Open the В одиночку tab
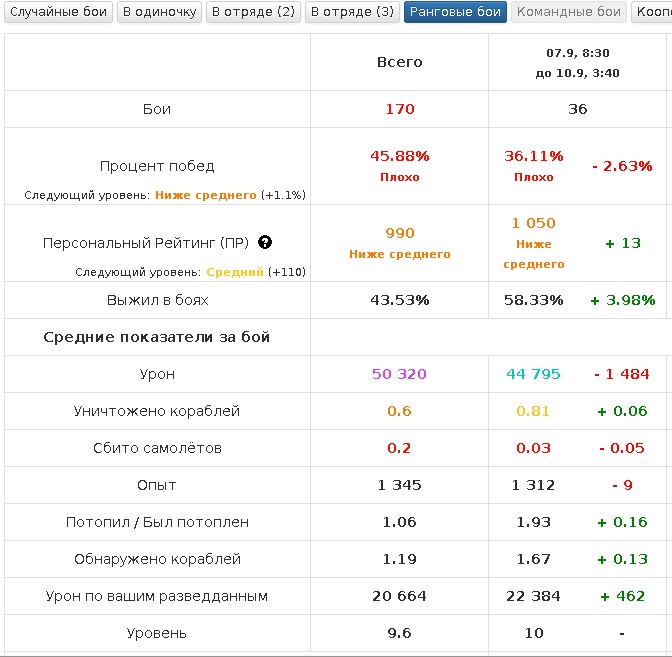 point(158,12)
